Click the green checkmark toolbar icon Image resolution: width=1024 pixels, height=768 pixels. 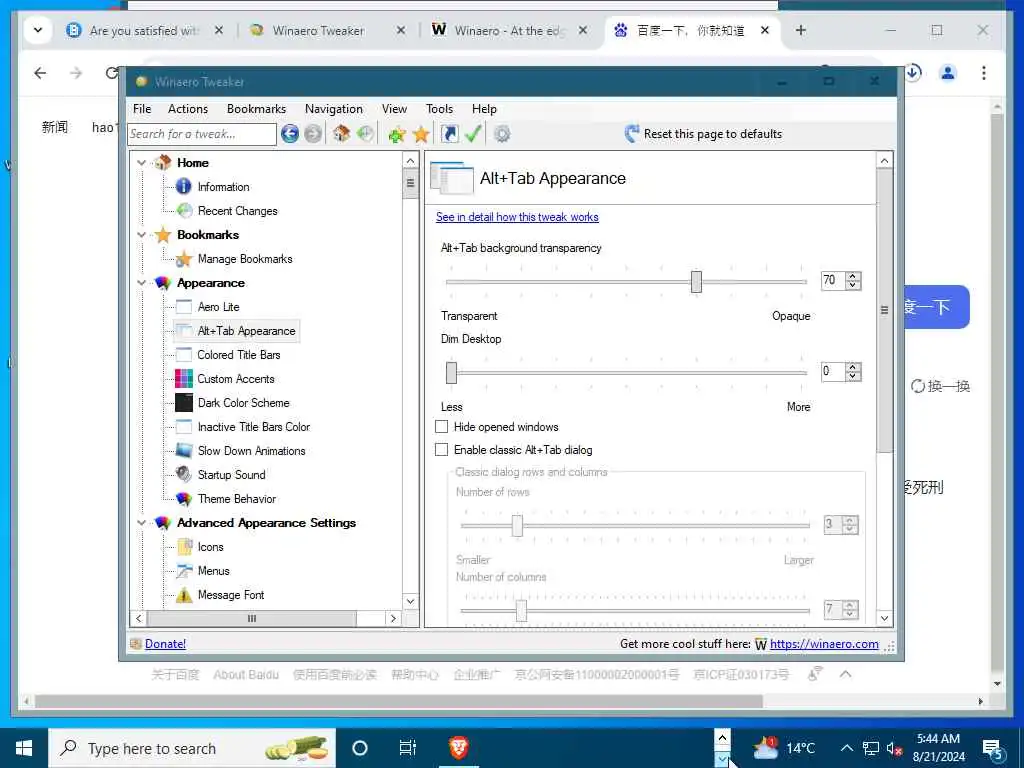coord(473,134)
